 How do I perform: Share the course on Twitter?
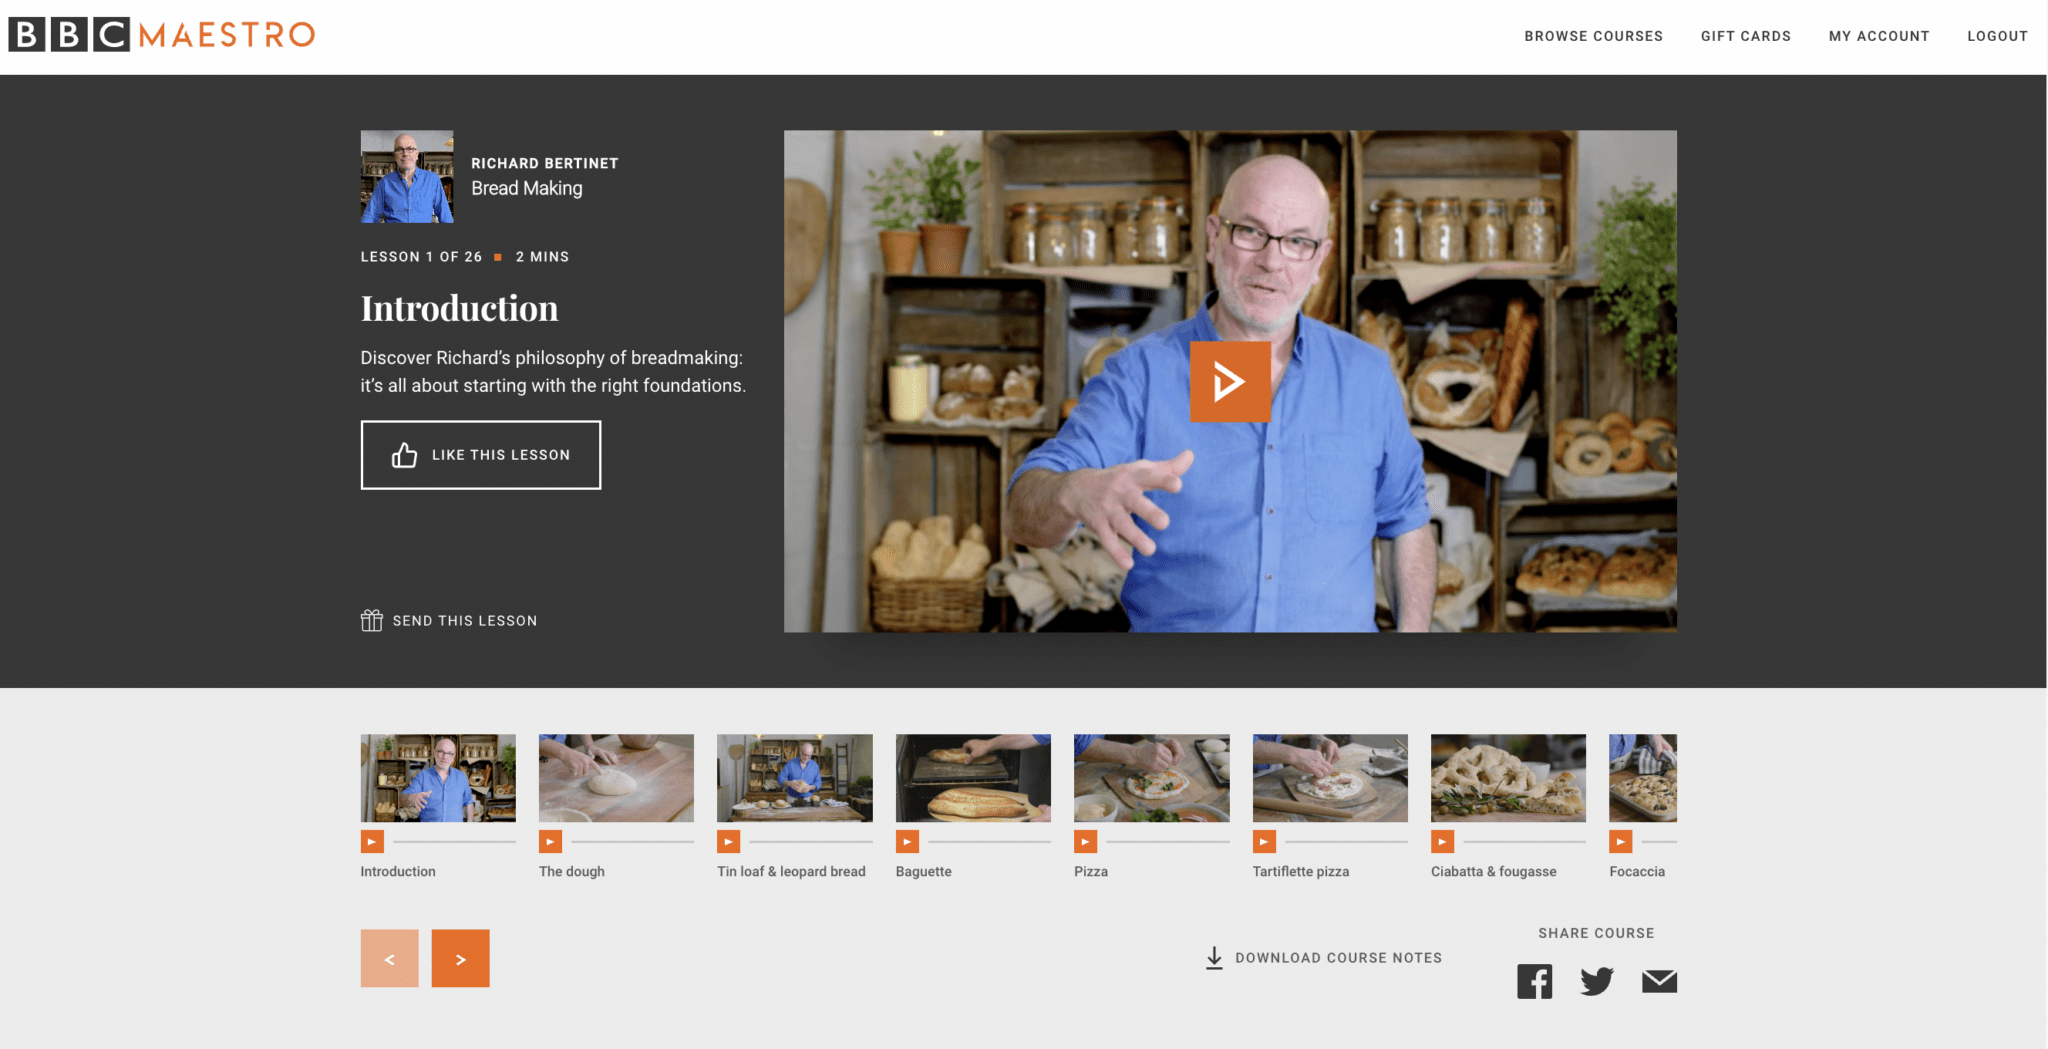point(1597,981)
